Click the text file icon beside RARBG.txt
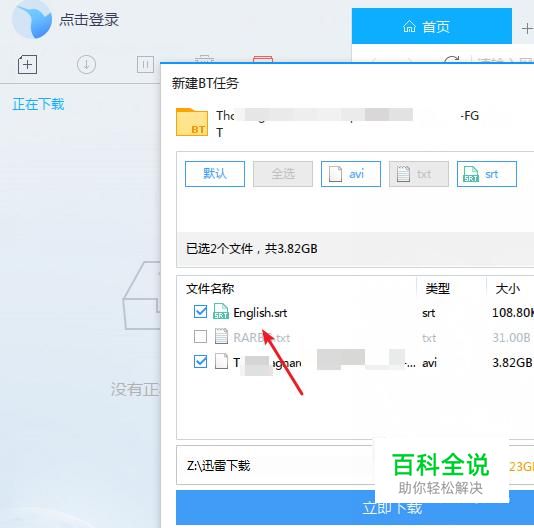Image resolution: width=534 pixels, height=528 pixels. coord(221,336)
